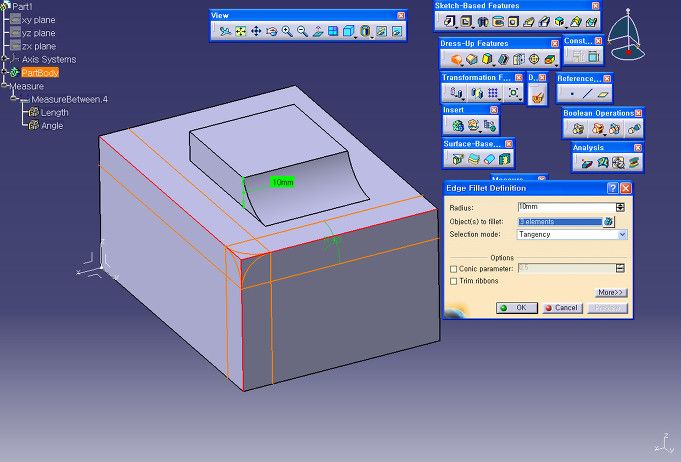Select the Multi-sections Solid icon

575,21
